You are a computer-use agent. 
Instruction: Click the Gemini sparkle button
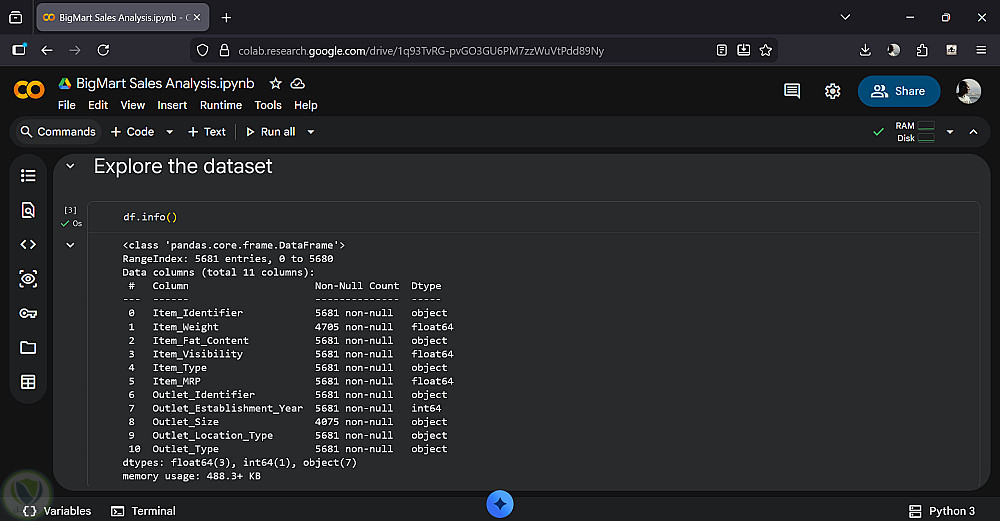click(500, 504)
